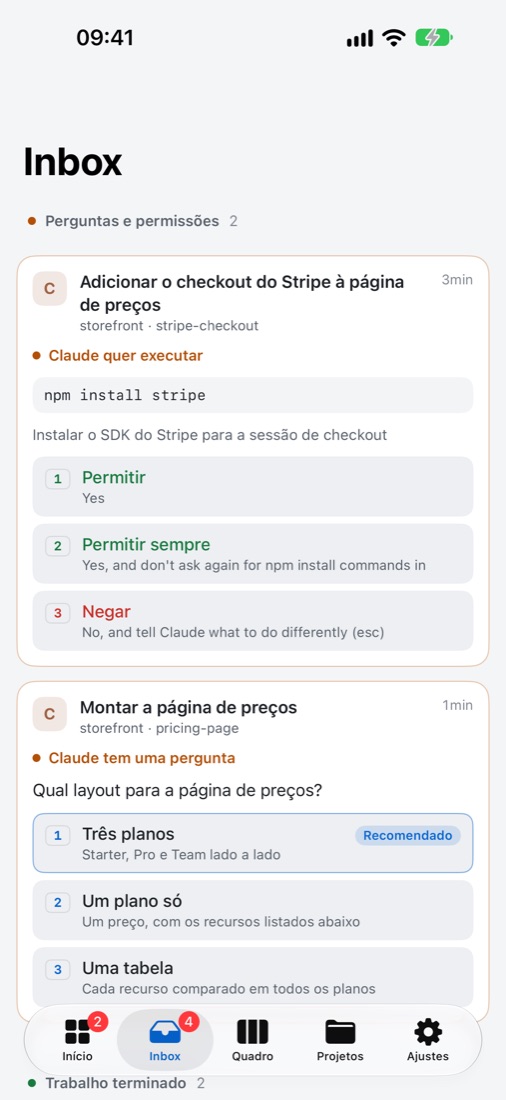Open Ajustes gear icon
This screenshot has width=506, height=1100.
(428, 1031)
